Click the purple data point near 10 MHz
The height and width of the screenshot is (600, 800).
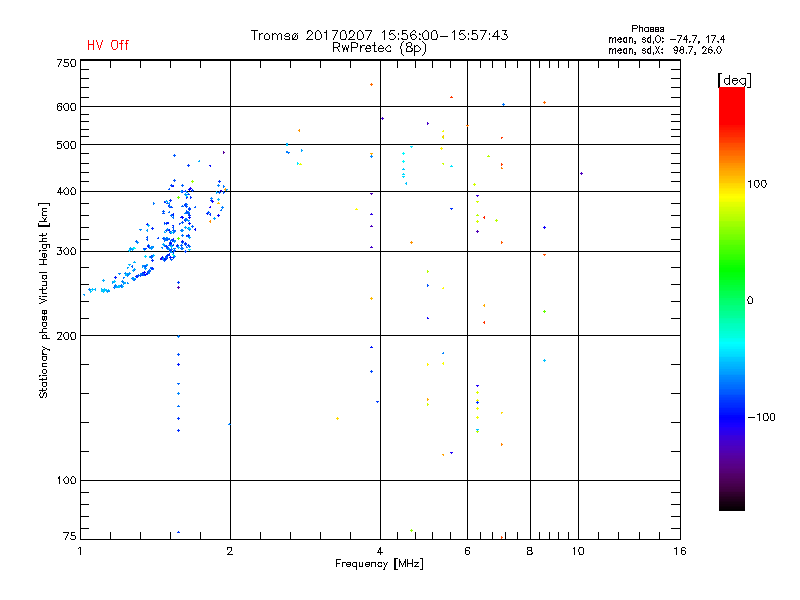[581, 173]
